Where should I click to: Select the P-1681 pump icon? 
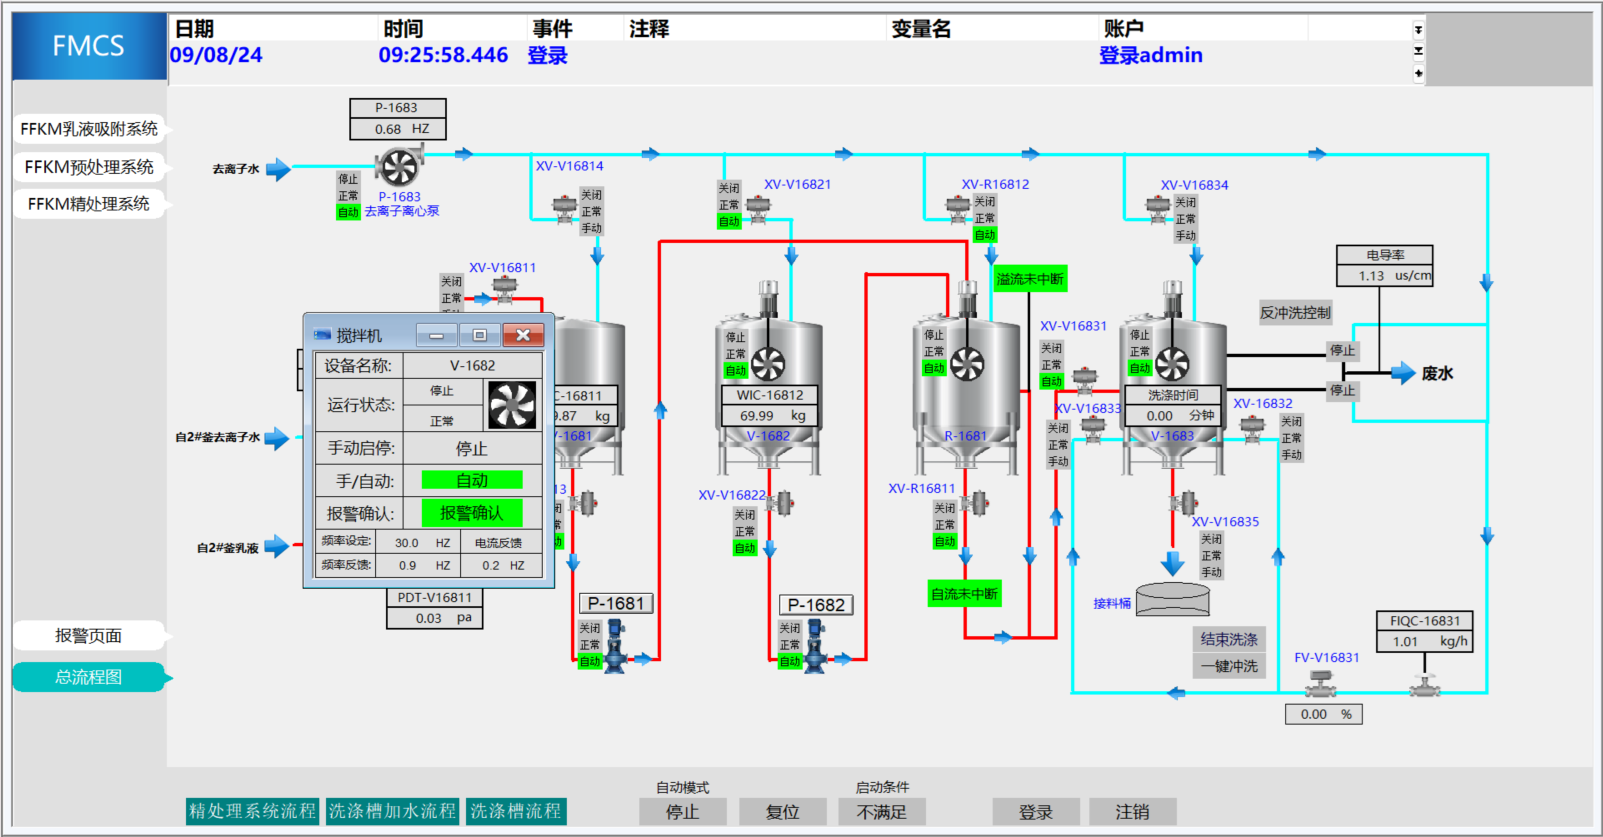(x=615, y=647)
